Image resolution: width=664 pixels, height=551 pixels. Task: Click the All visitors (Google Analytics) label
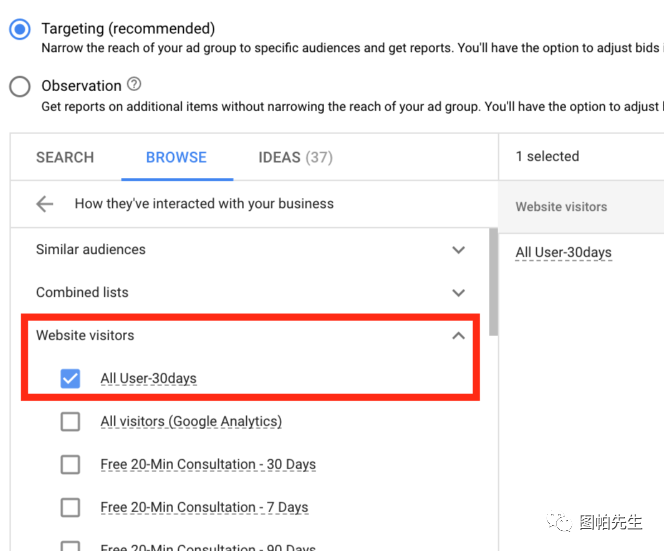tap(191, 422)
